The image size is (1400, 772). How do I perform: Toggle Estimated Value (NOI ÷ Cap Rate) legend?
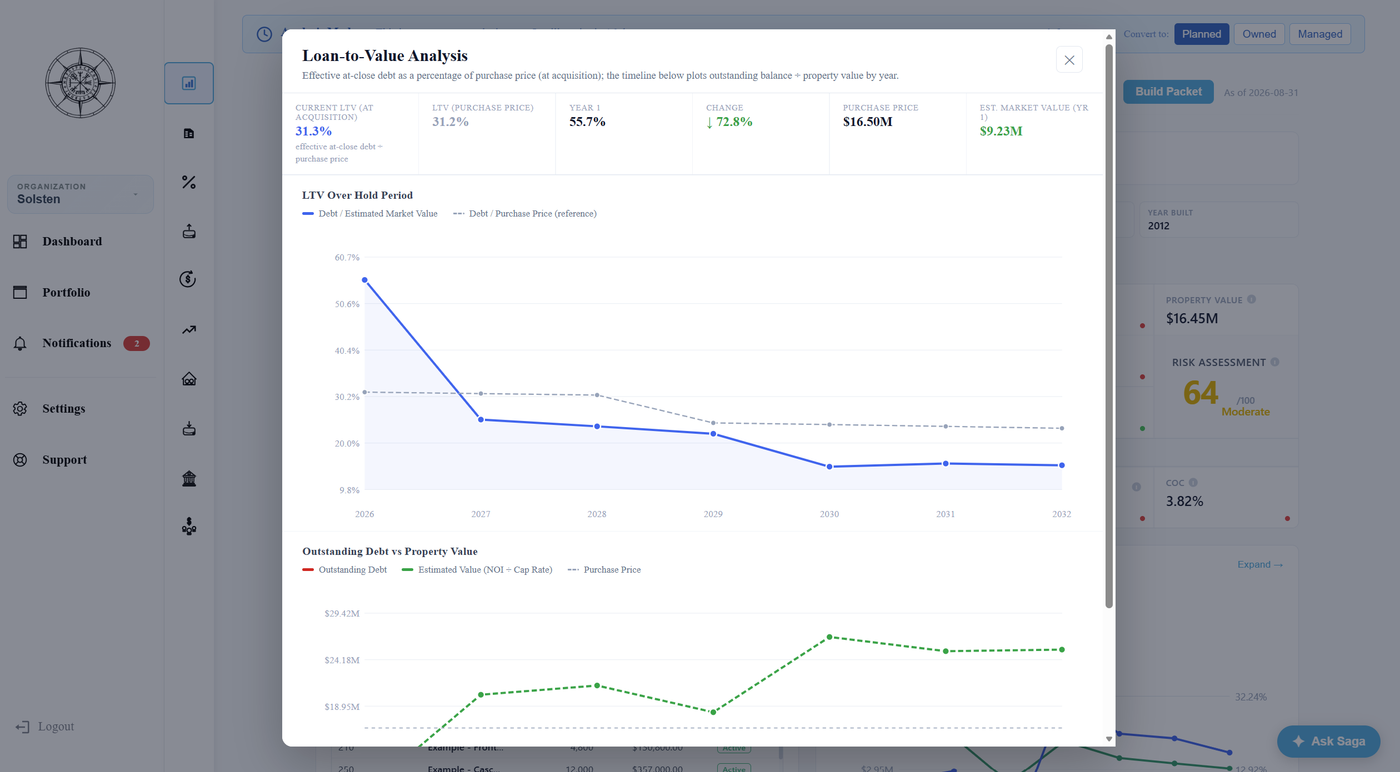477,570
